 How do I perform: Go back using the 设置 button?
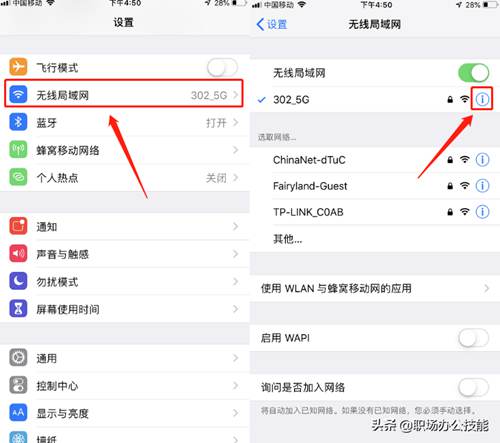click(272, 24)
